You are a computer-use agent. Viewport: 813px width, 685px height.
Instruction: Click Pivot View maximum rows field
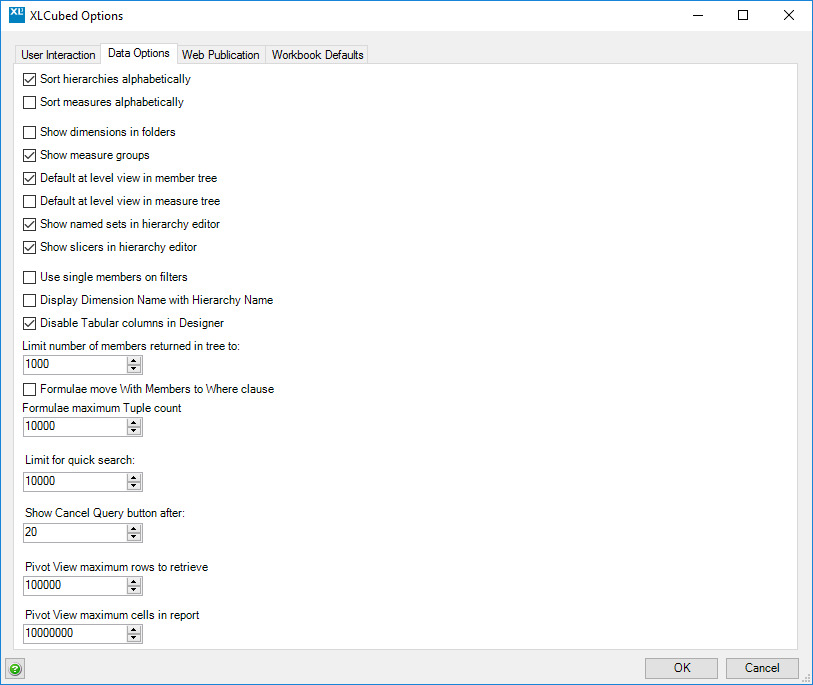coord(75,586)
